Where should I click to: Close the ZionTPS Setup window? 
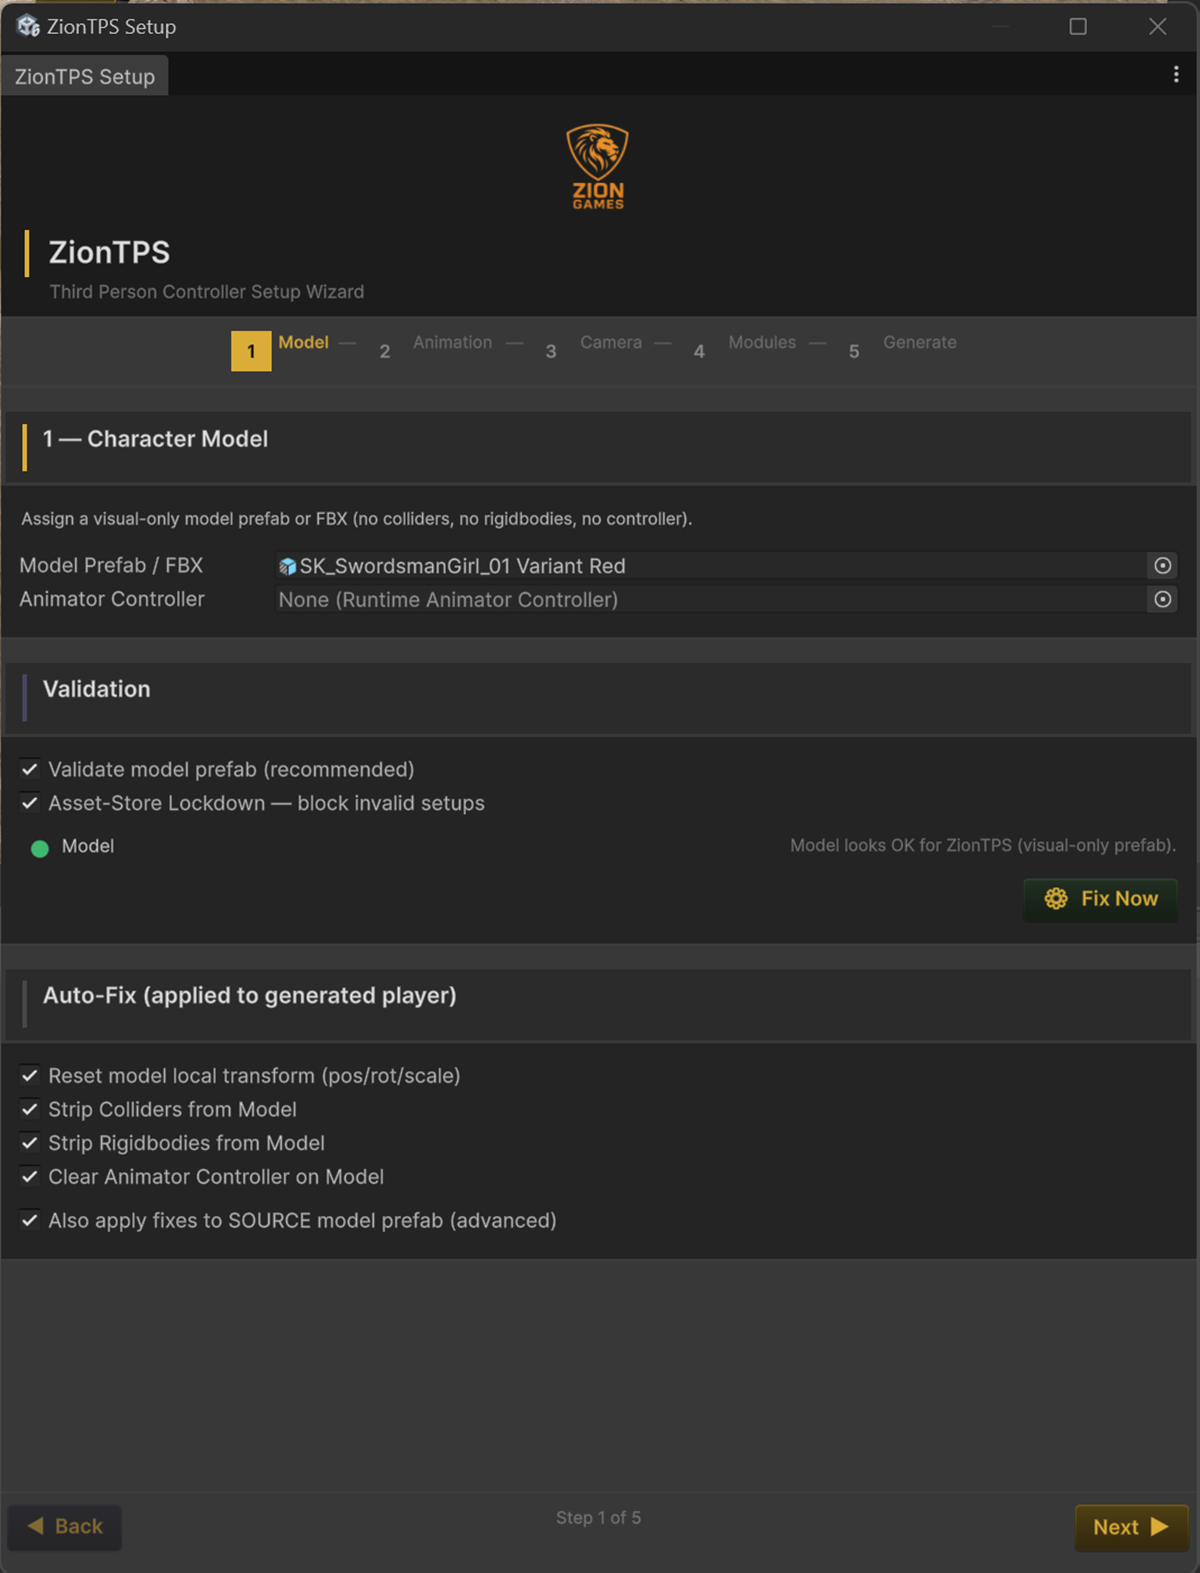point(1158,26)
